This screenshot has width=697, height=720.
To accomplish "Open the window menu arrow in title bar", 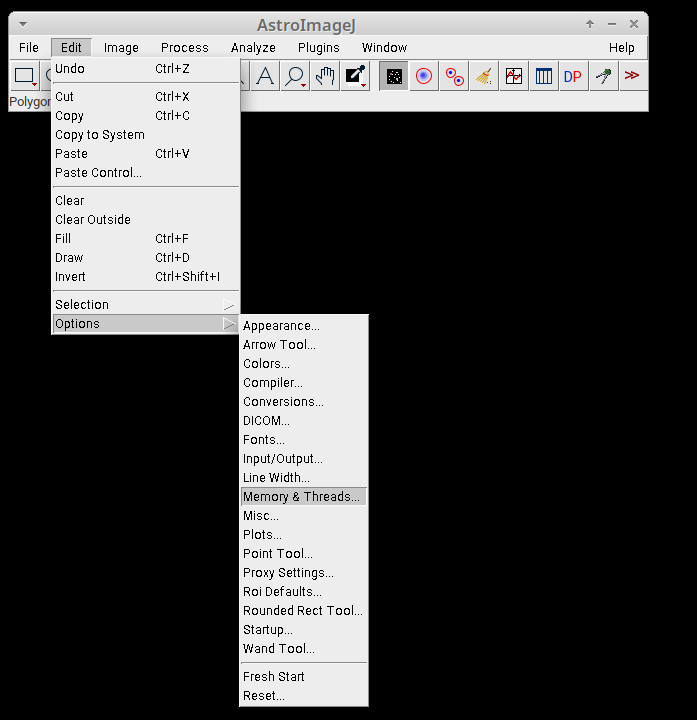I will (x=23, y=24).
